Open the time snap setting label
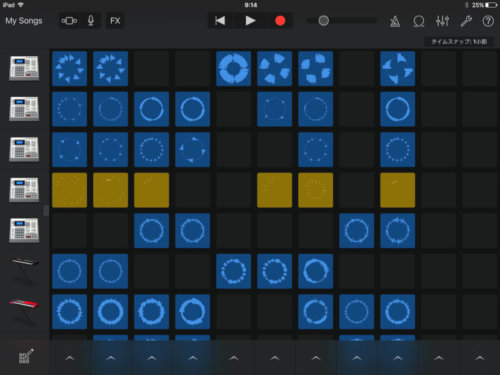 (x=459, y=42)
